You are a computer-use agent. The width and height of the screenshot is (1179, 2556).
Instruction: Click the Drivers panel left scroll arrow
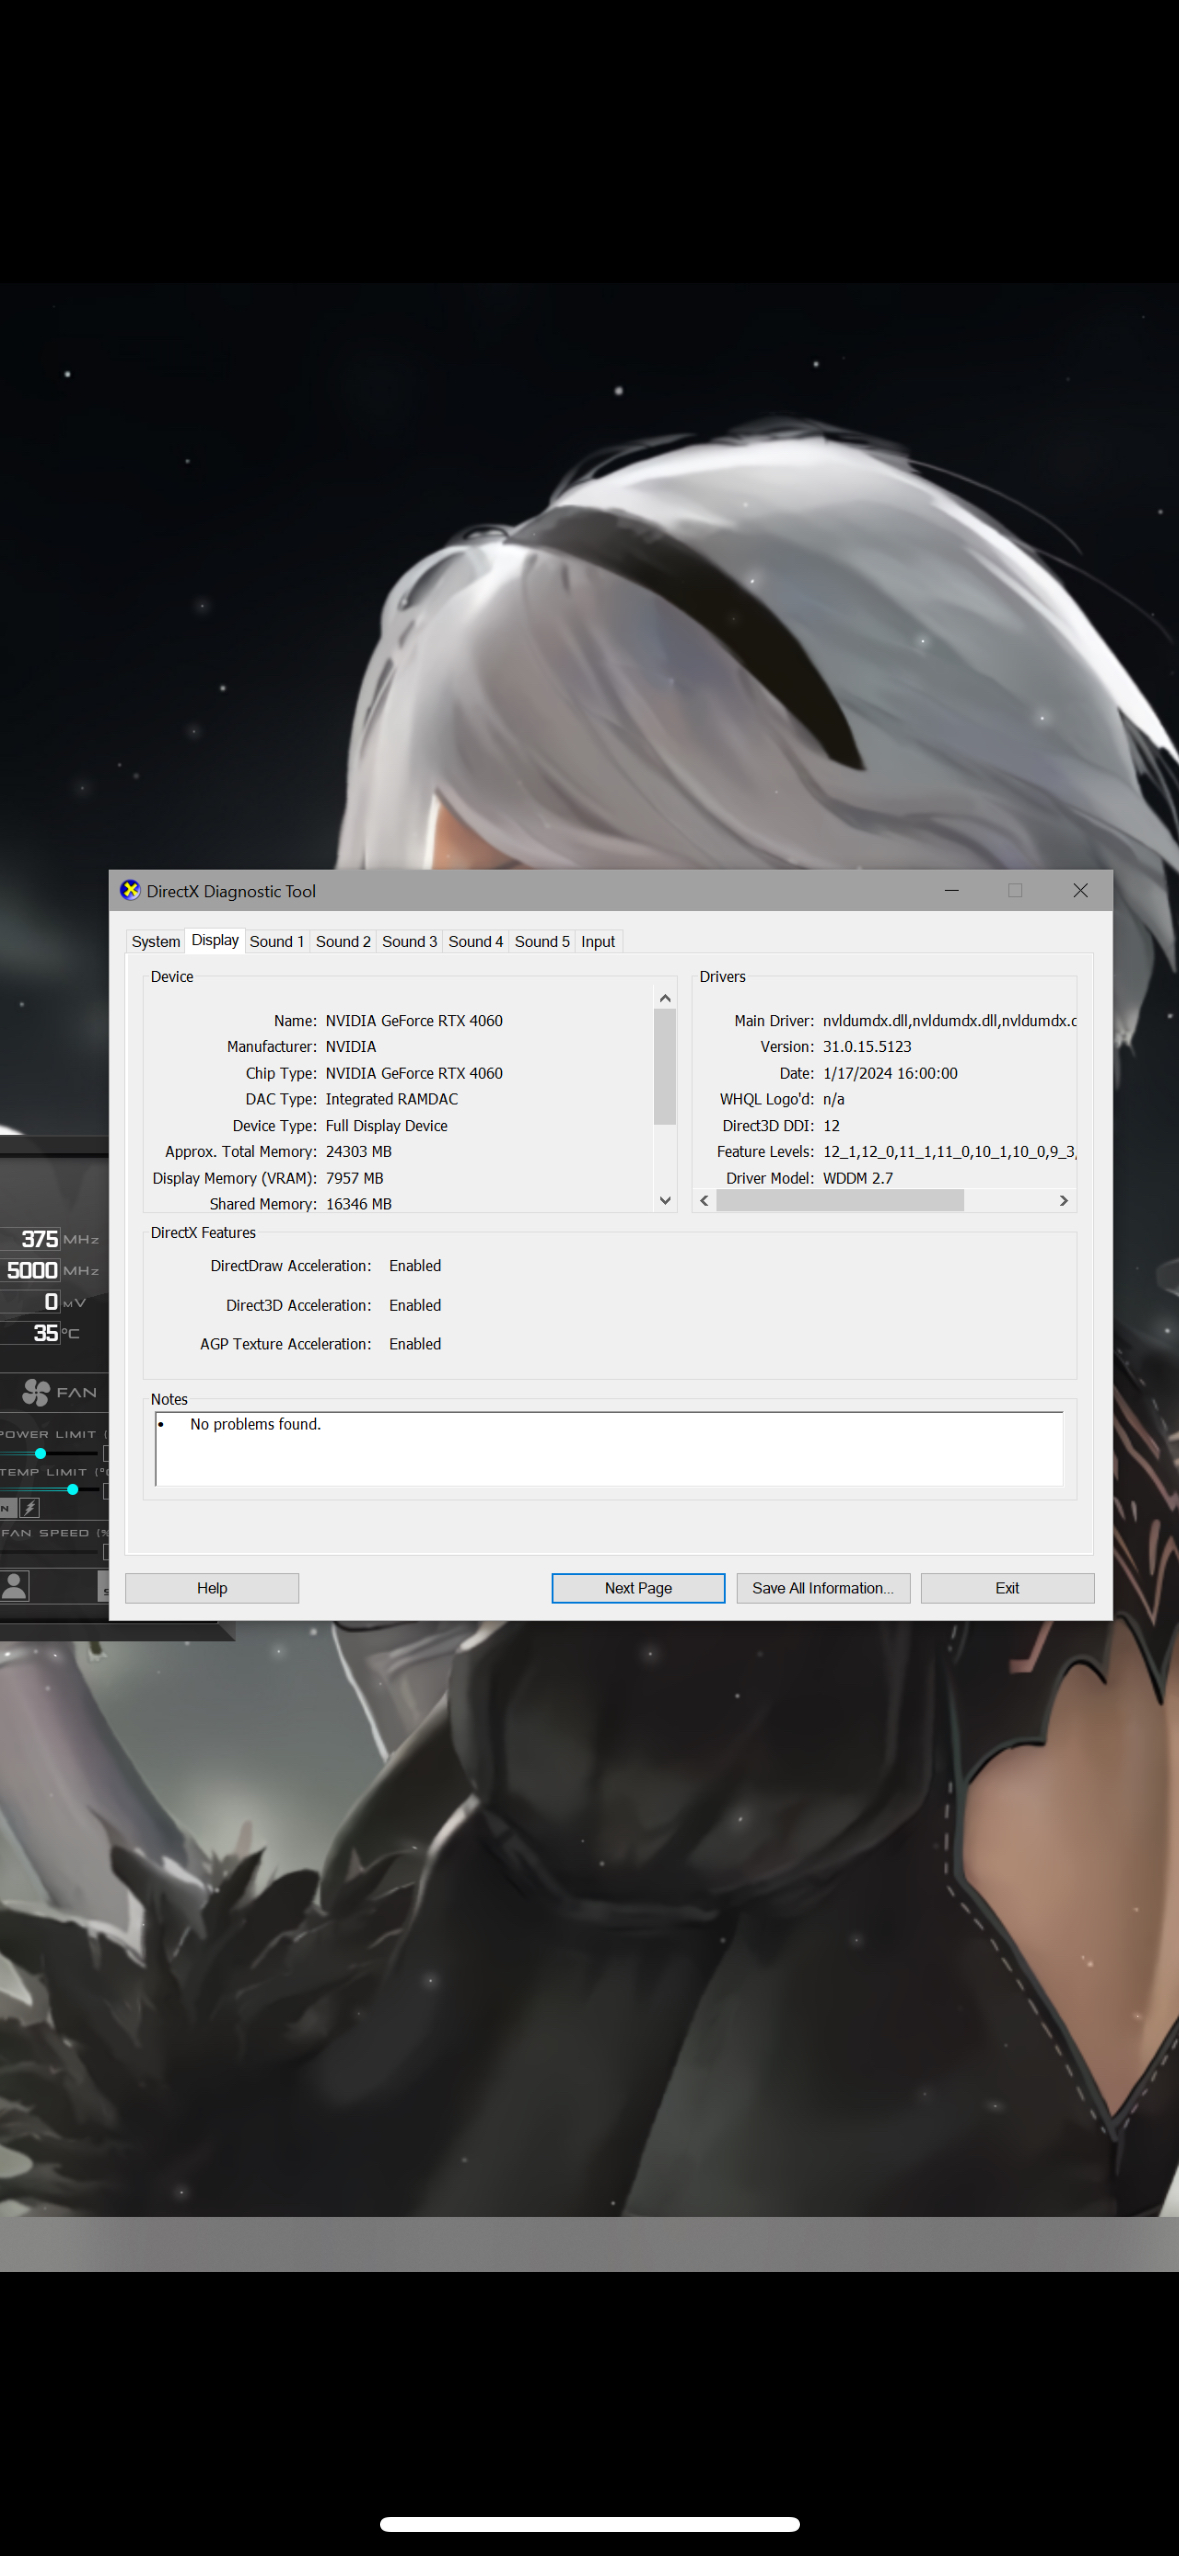(x=704, y=1200)
